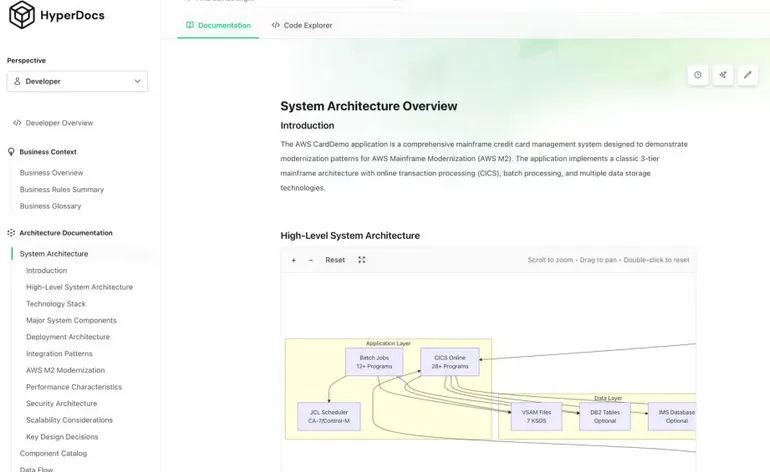
Task: Open Developer Overview in sidebar
Action: click(59, 123)
